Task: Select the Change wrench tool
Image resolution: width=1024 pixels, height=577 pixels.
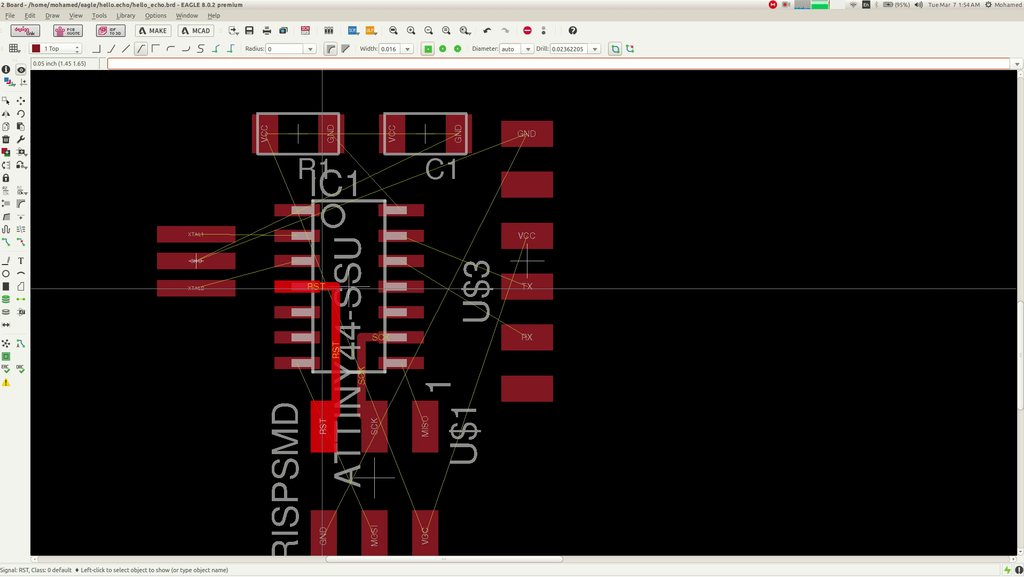Action: pyautogui.click(x=21, y=139)
